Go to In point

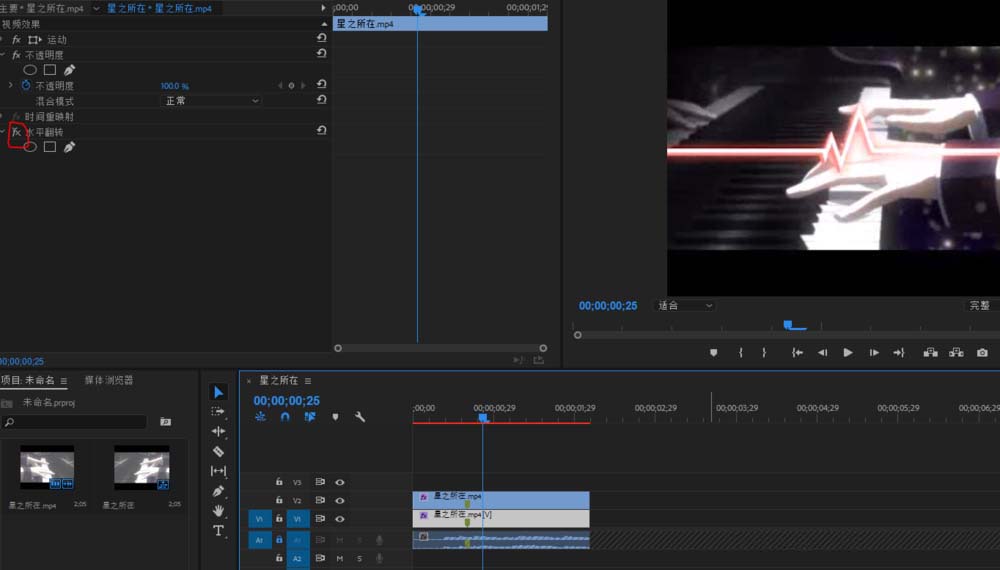pyautogui.click(x=797, y=353)
